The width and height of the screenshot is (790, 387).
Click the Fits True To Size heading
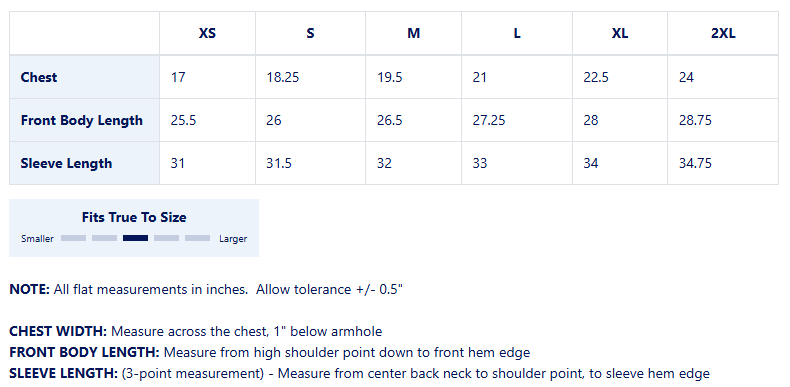tap(134, 217)
